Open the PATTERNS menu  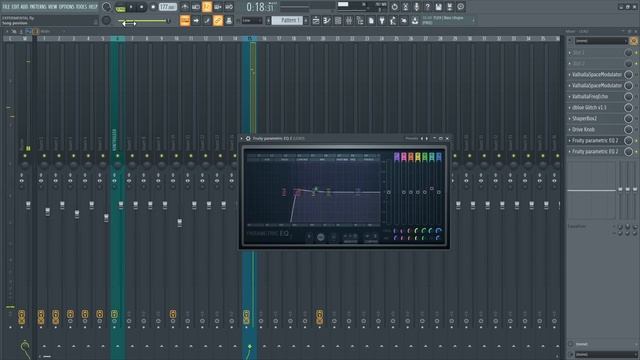(38, 7)
